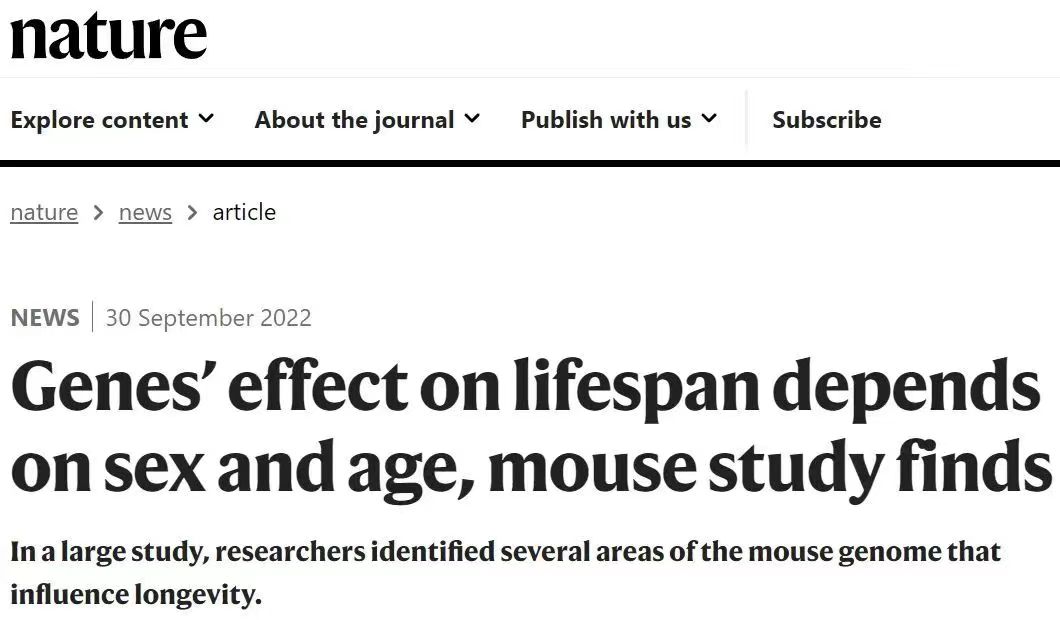The image size is (1060, 620).
Task: Open the About the journal menu label
Action: point(354,120)
